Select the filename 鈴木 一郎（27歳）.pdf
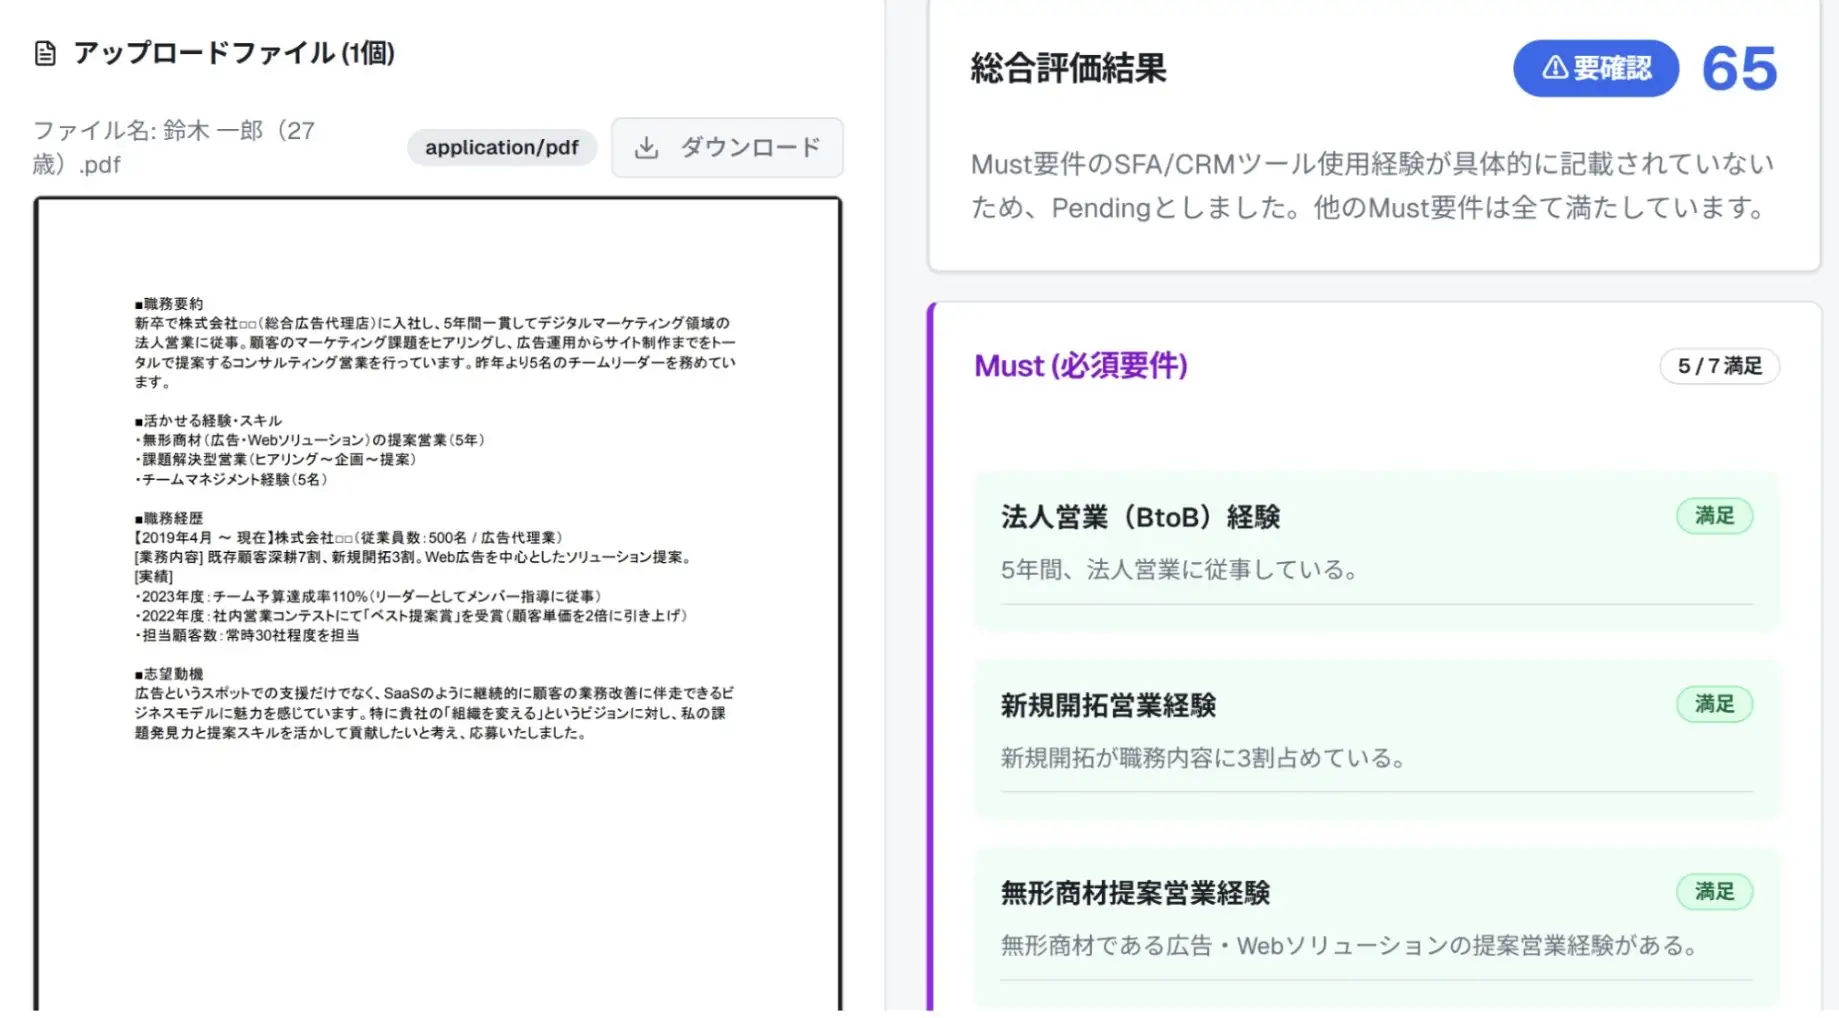Screen dimensions: 1839x1018 [x=175, y=146]
